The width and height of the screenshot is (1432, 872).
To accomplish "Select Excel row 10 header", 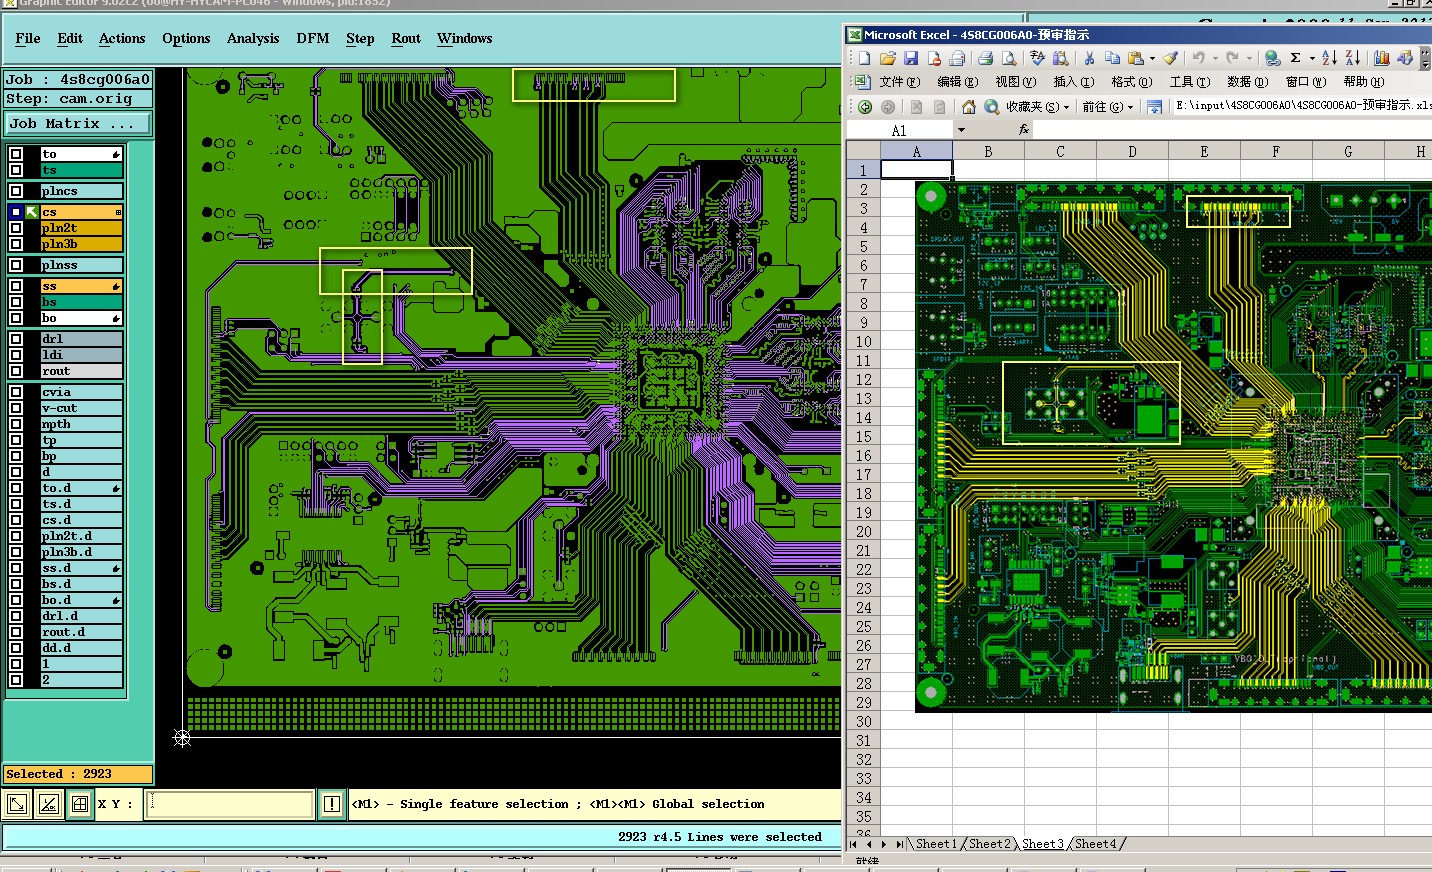I will [x=863, y=342].
